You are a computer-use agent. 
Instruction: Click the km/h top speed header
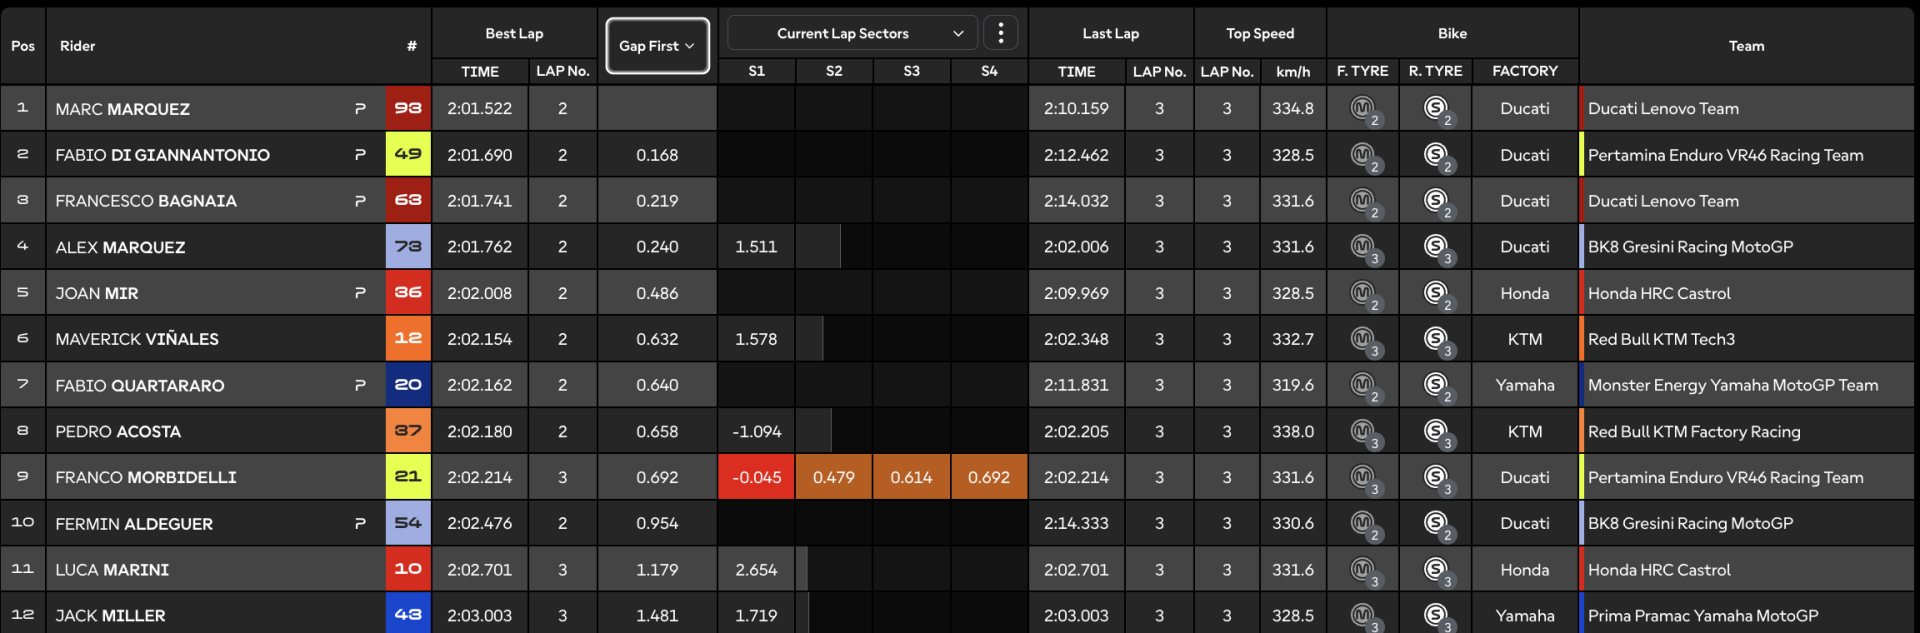pos(1293,72)
